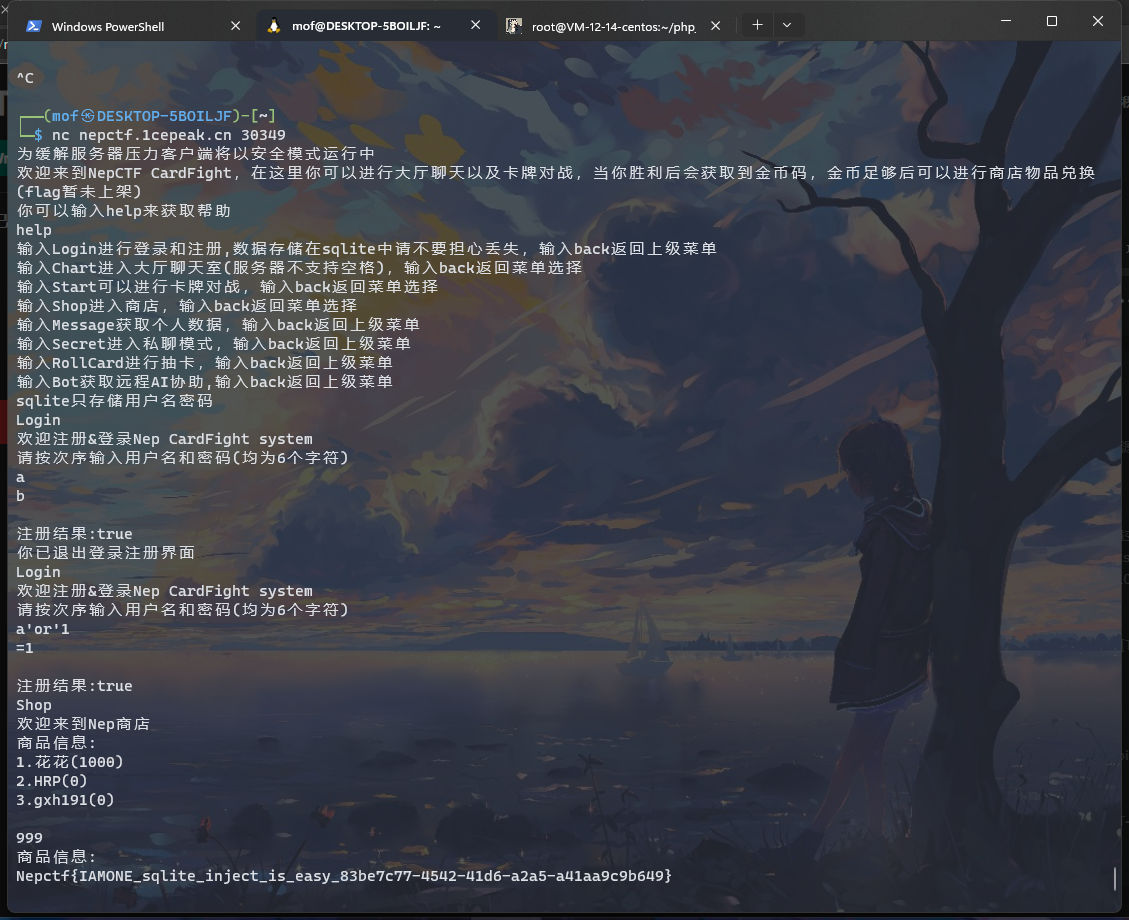Click the '输入Bot获取远程AI协助' help line

(204, 382)
